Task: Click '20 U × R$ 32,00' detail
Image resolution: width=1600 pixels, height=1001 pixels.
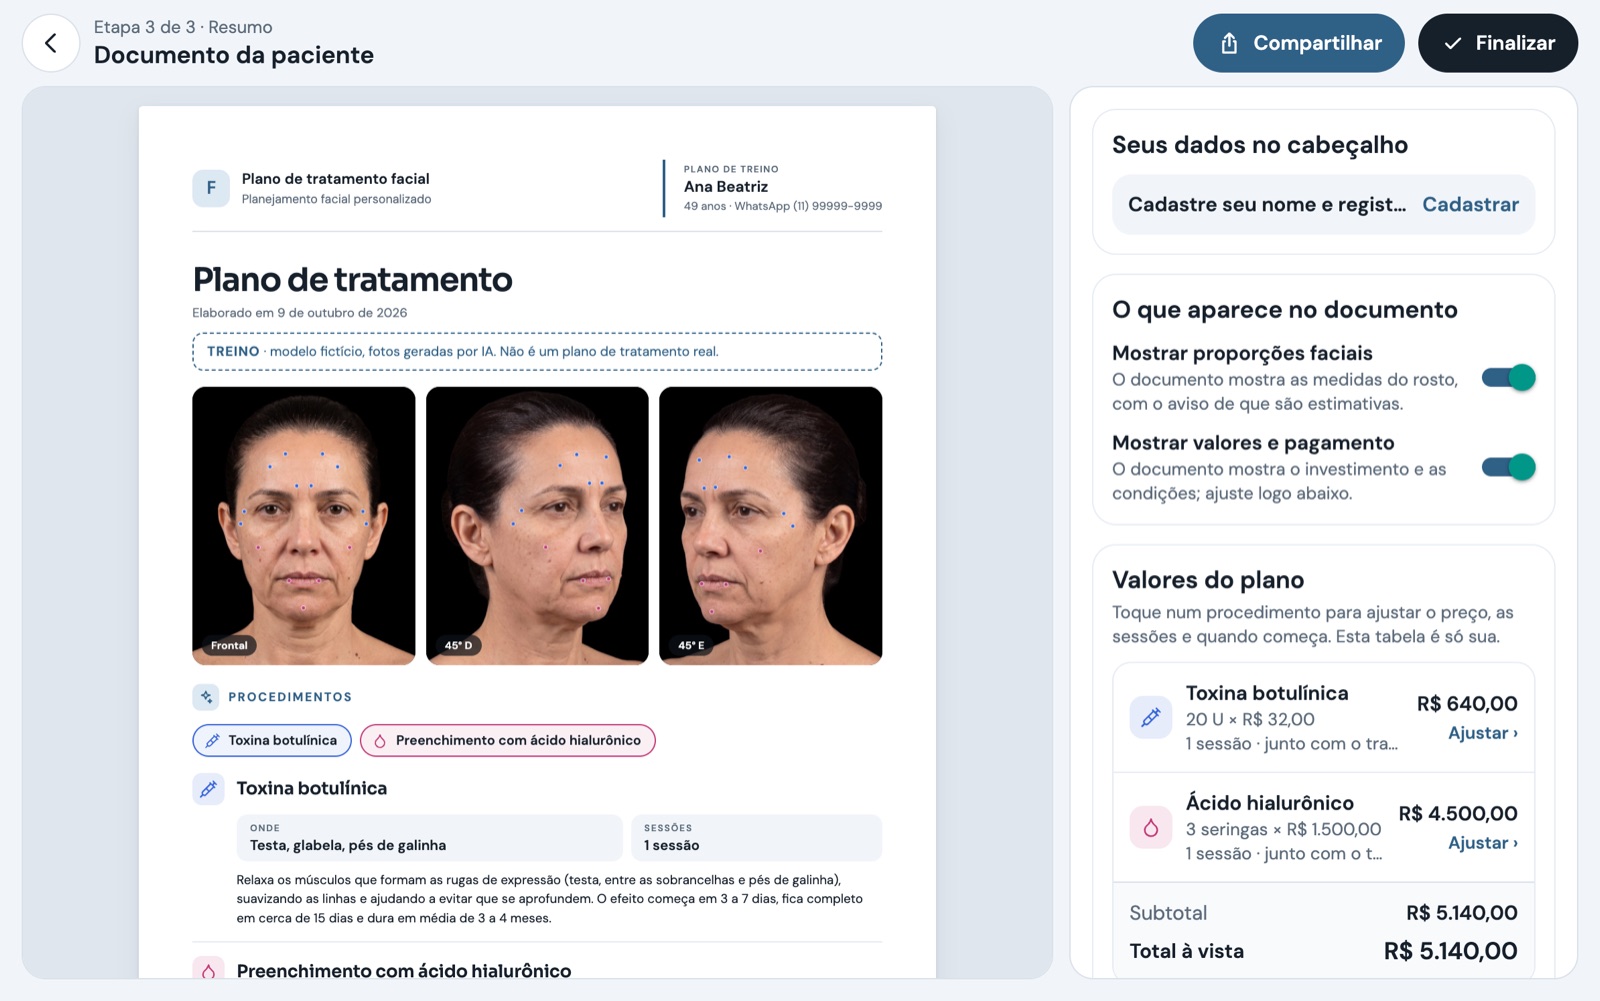Action: click(x=1250, y=719)
